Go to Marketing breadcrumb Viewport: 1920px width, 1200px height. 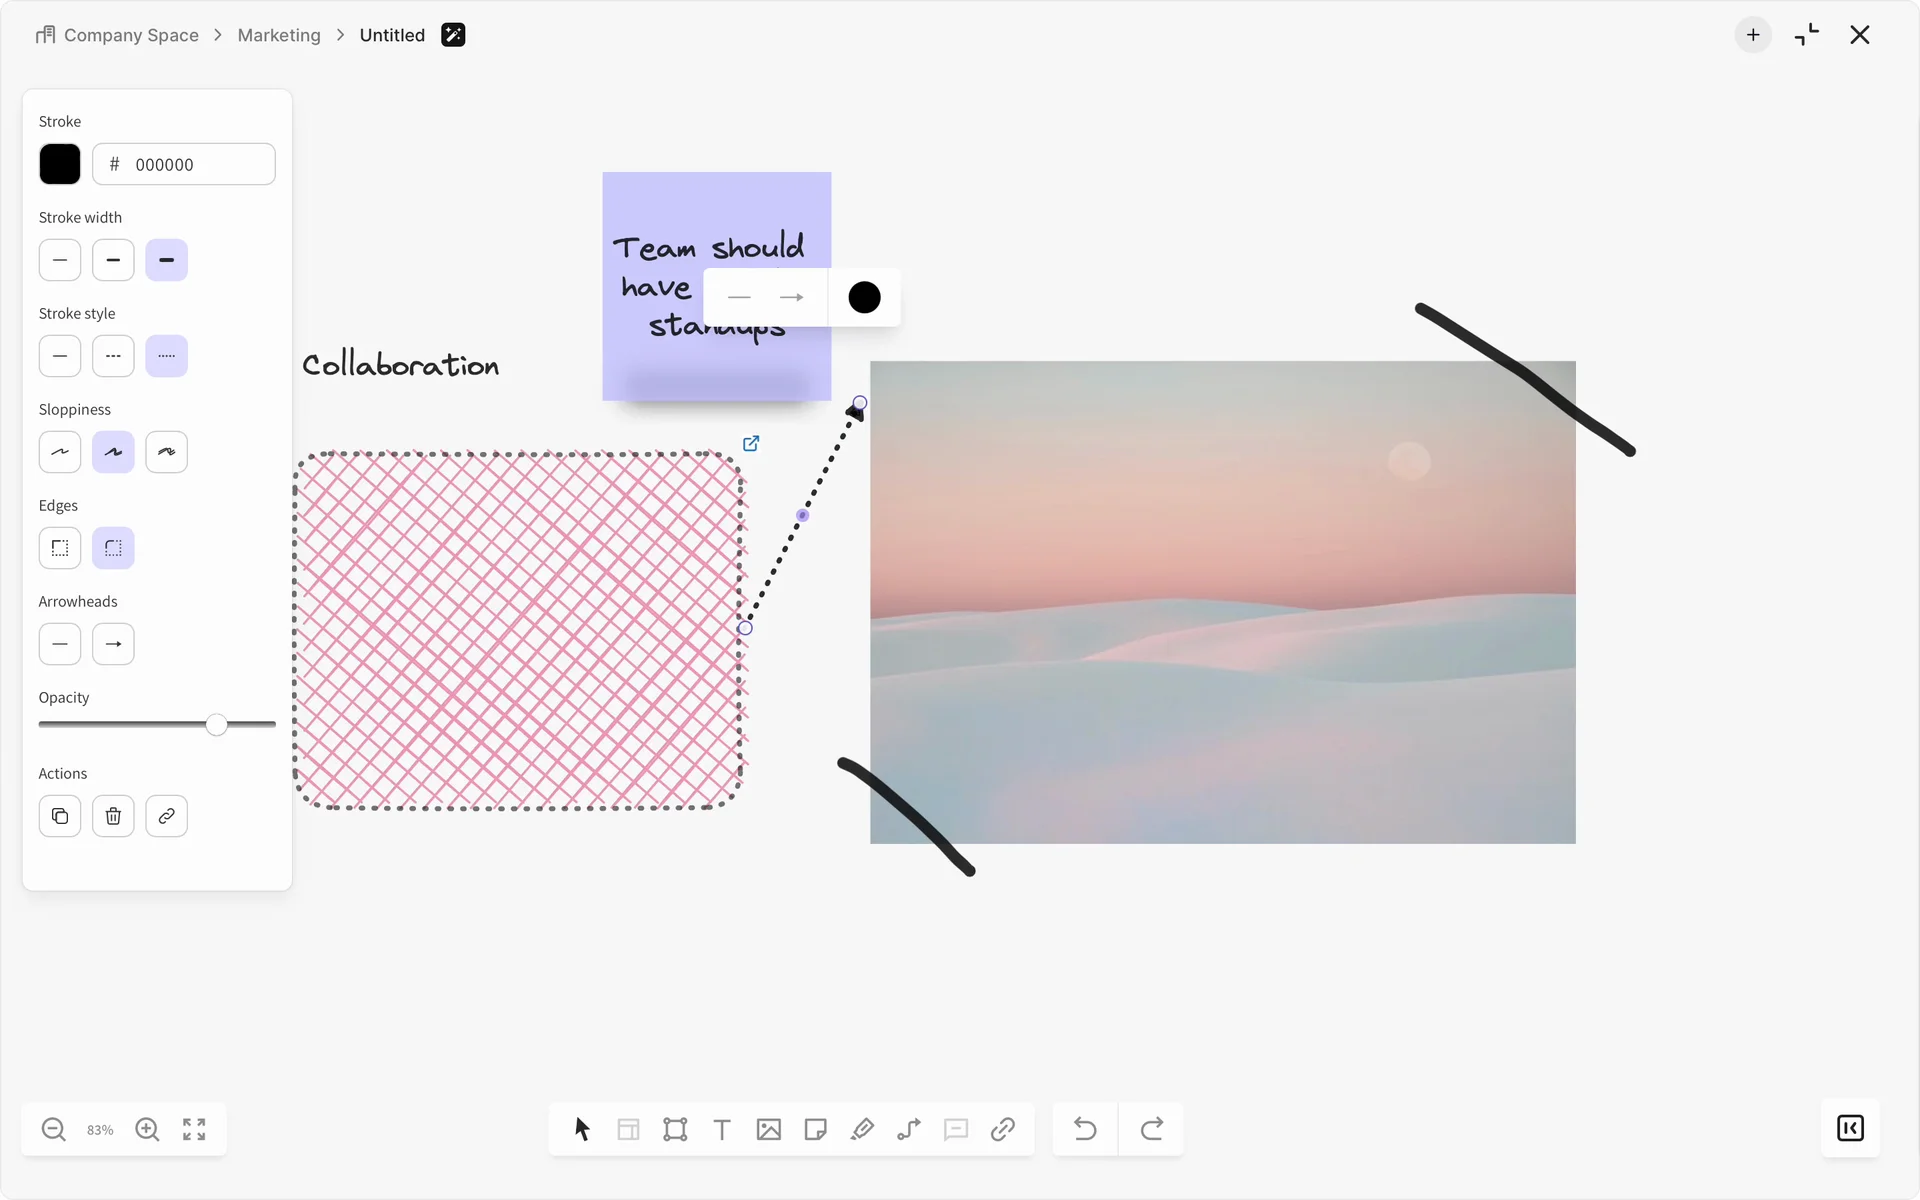point(279,35)
